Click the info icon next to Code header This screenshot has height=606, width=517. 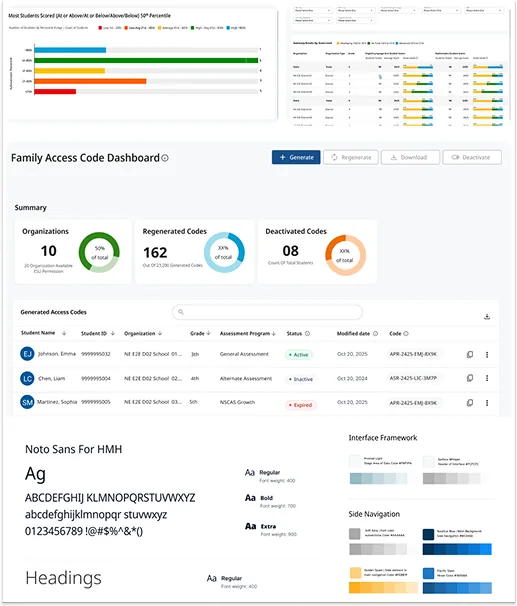(x=406, y=334)
